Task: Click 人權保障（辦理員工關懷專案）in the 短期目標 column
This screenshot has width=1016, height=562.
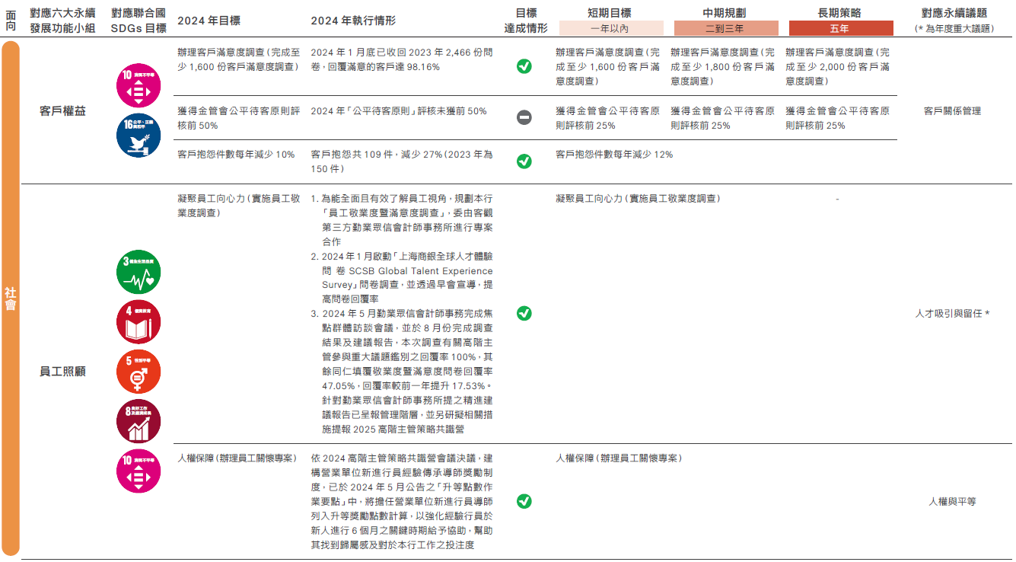Action: (x=618, y=458)
